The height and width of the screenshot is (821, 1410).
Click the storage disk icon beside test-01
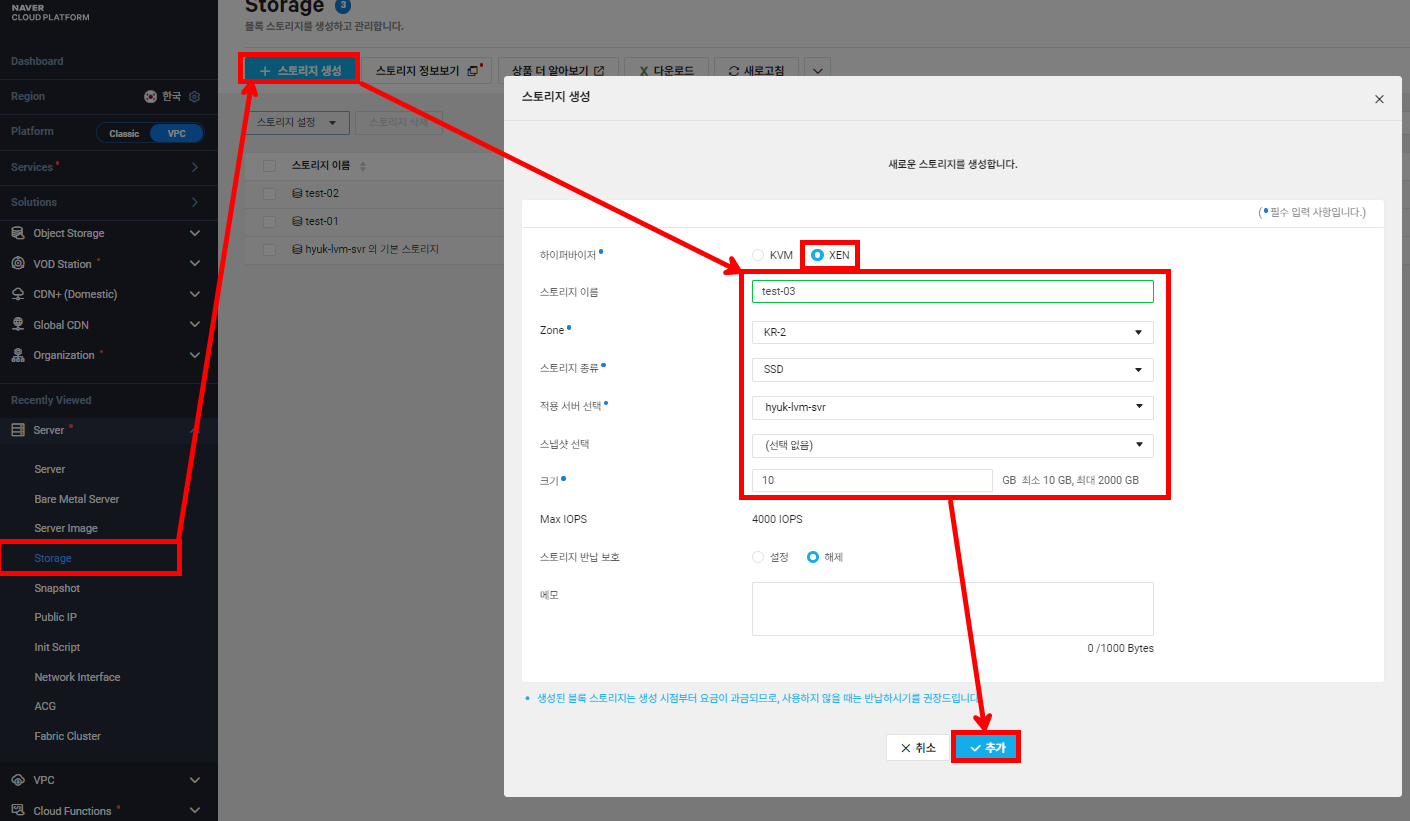pyautogui.click(x=297, y=221)
